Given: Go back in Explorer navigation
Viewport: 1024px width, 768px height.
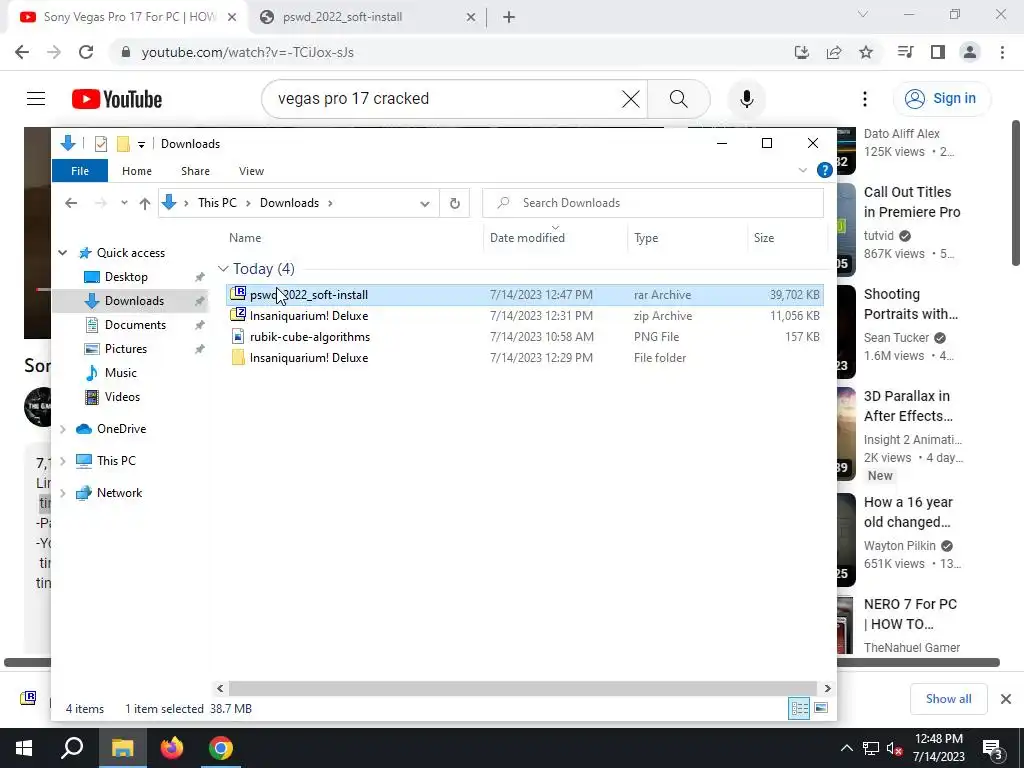Looking at the screenshot, I should click(x=71, y=203).
